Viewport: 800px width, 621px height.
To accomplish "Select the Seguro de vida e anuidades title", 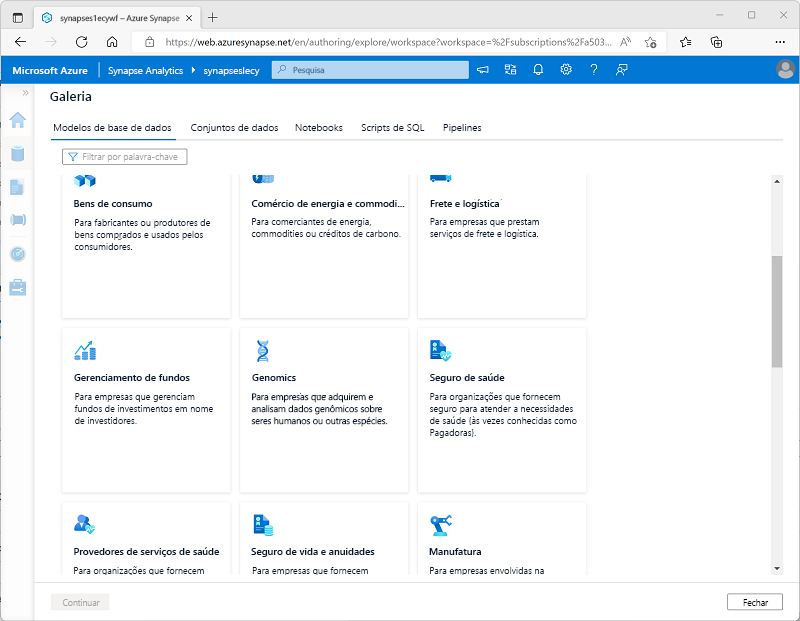I will 313,552.
